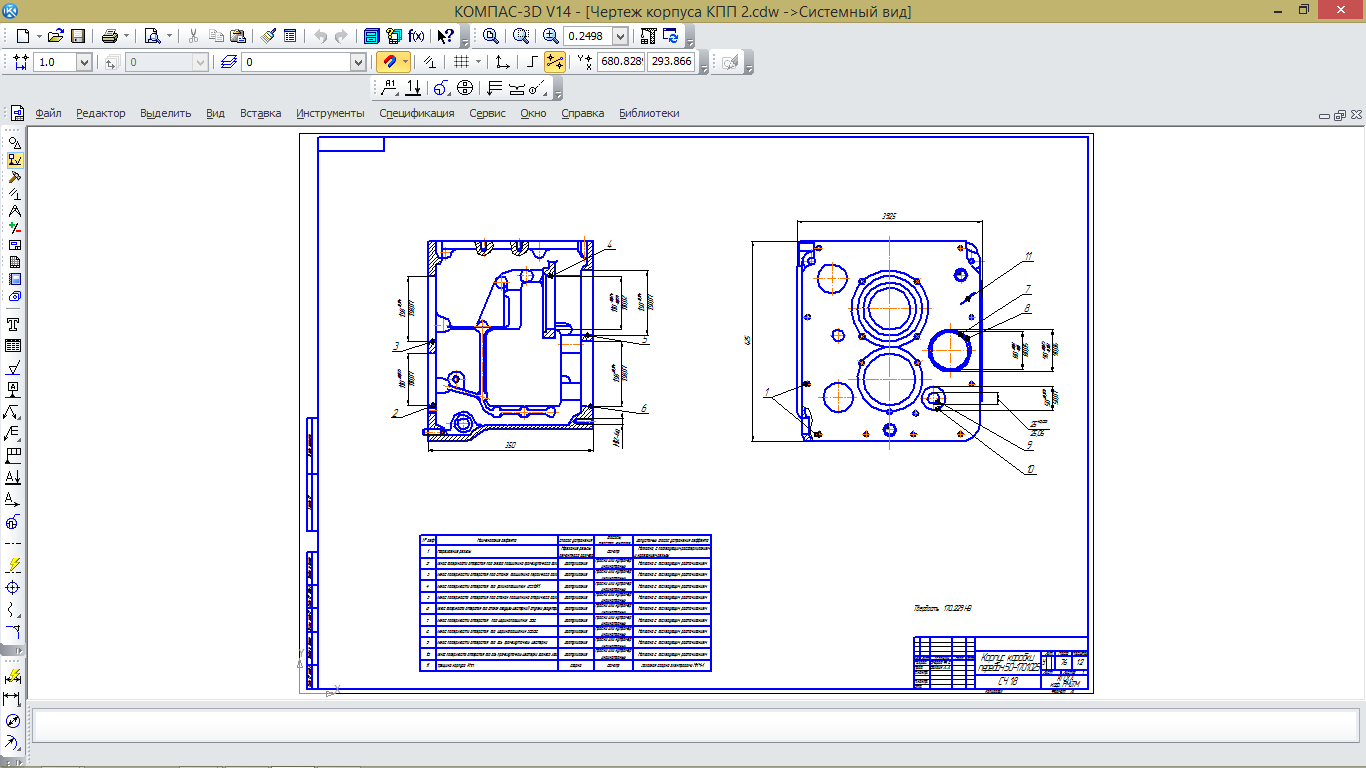The width and height of the screenshot is (1366, 768).
Task: Add a surface roughness symbol
Action: pos(14,367)
